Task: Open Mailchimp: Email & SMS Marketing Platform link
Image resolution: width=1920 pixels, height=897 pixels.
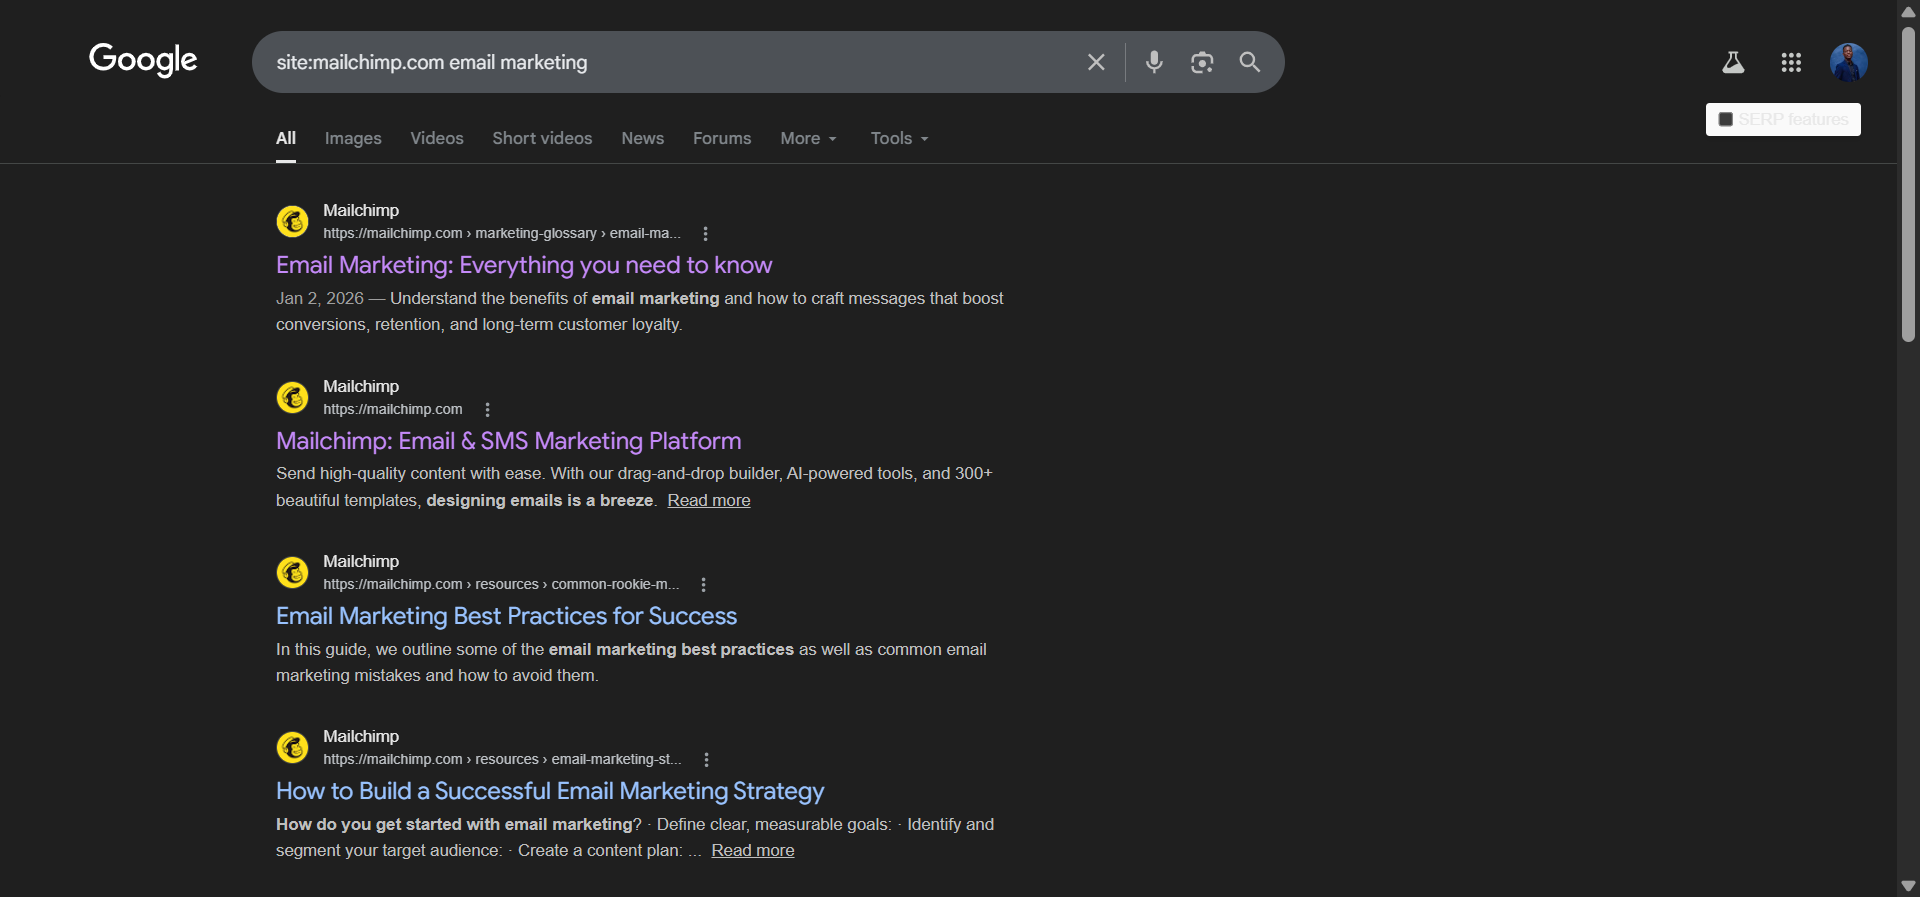Action: pos(509,441)
